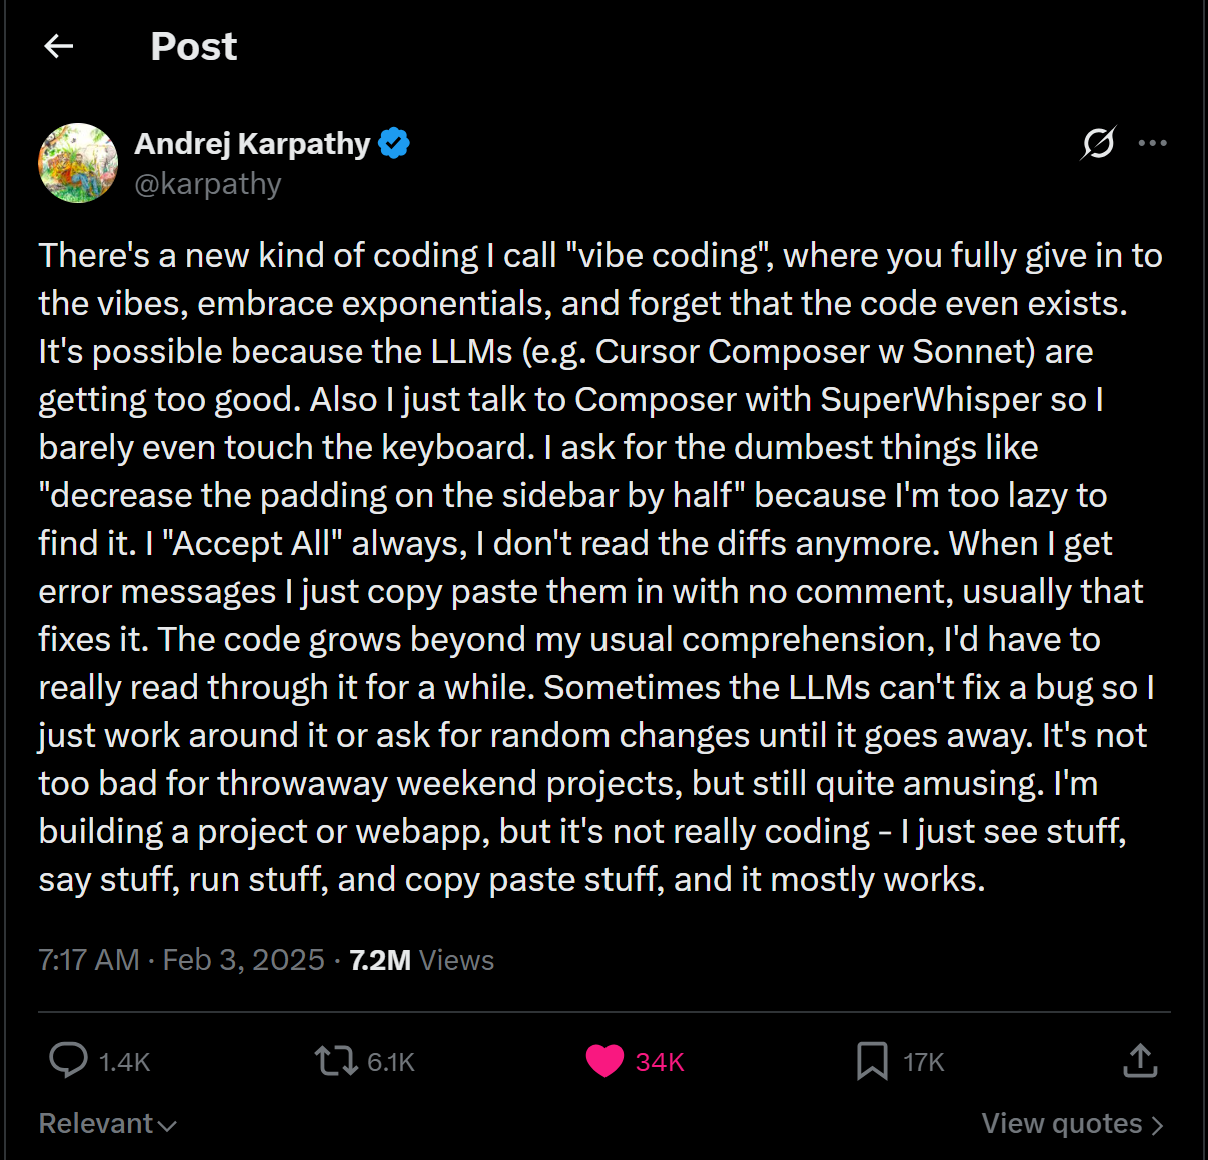The image size is (1208, 1160).
Task: Repost using the retweet arrows icon
Action: (x=336, y=1060)
